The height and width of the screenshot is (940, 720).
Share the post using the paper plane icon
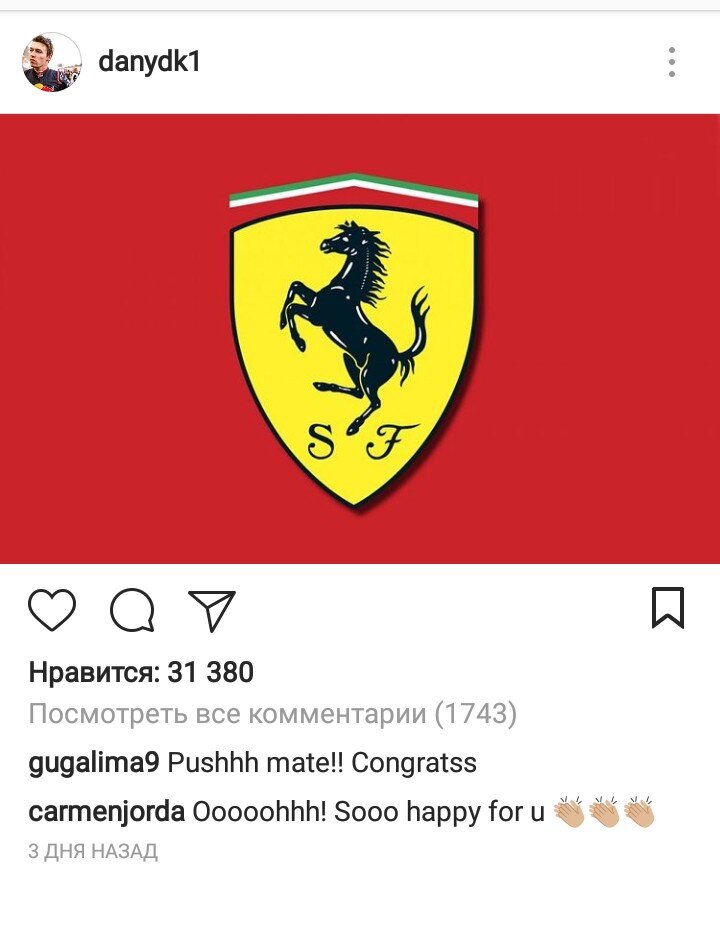[x=212, y=610]
